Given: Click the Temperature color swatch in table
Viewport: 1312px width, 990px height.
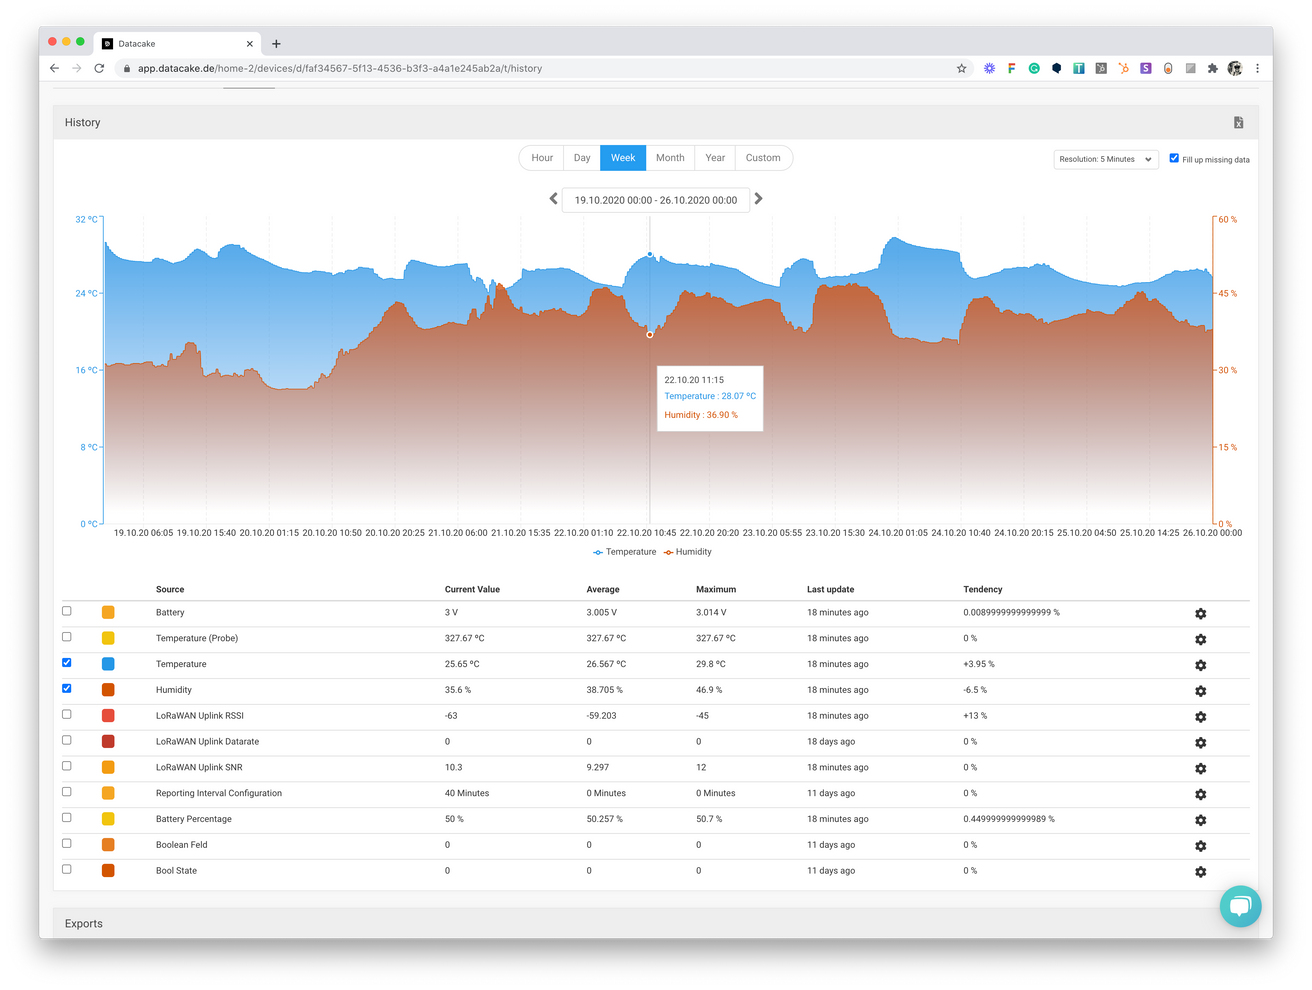Looking at the screenshot, I should point(109,662).
